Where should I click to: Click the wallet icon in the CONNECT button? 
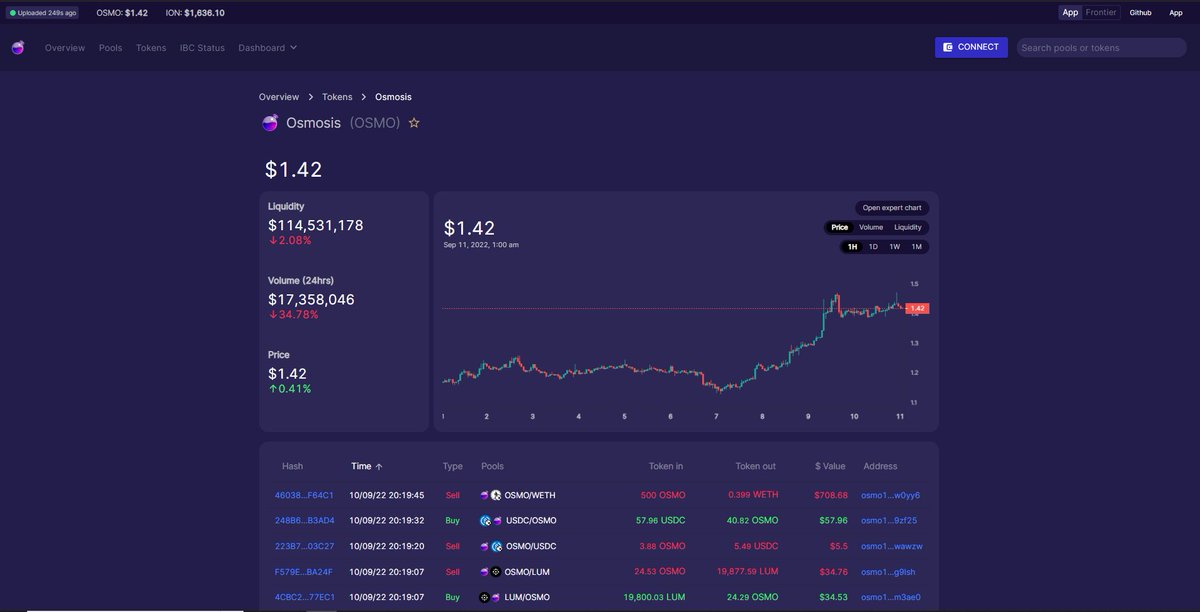point(946,47)
